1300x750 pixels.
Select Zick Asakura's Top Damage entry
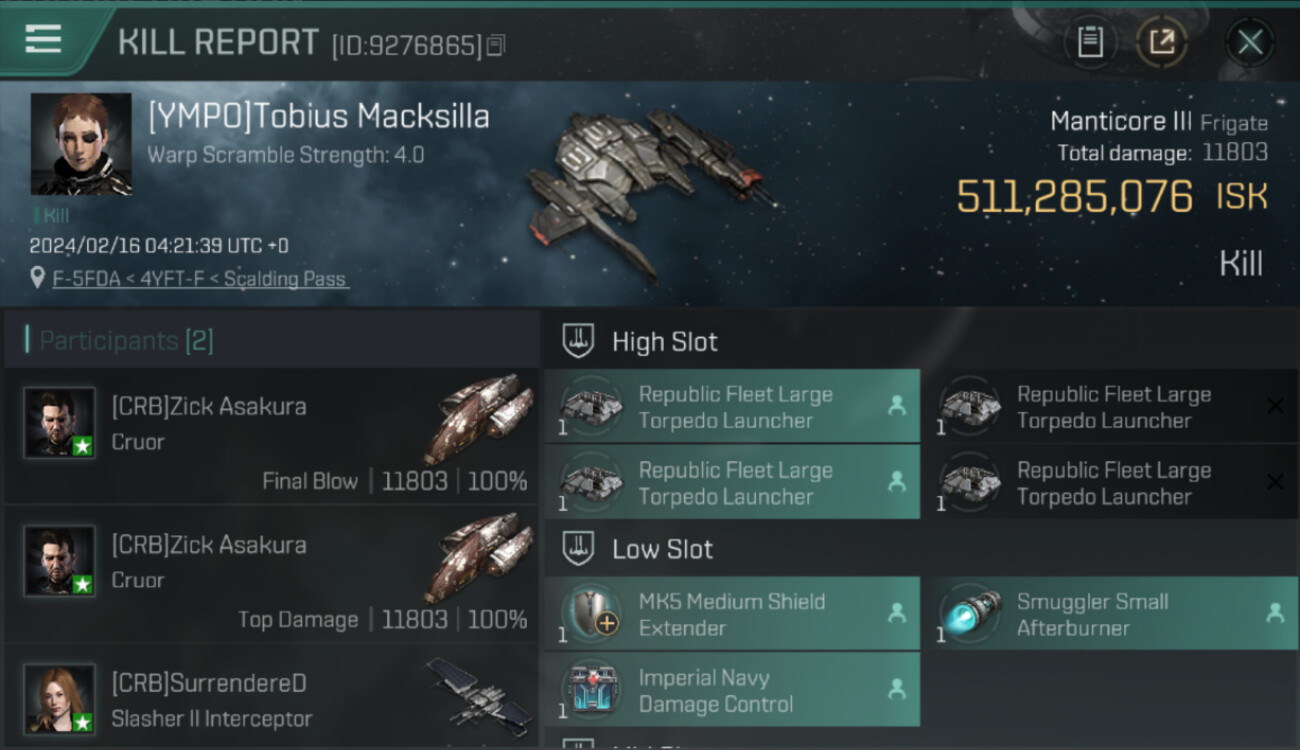271,574
